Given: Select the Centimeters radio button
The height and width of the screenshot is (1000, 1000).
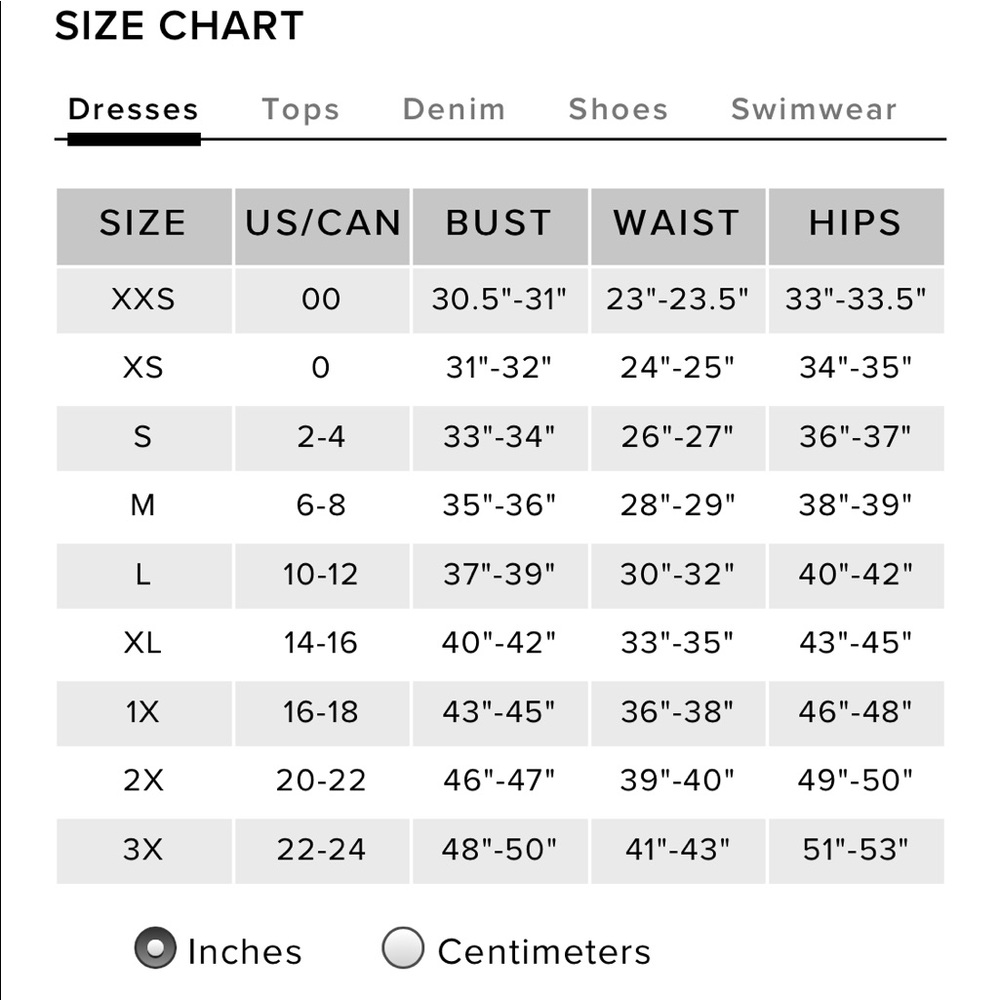Looking at the screenshot, I should pos(402,948).
